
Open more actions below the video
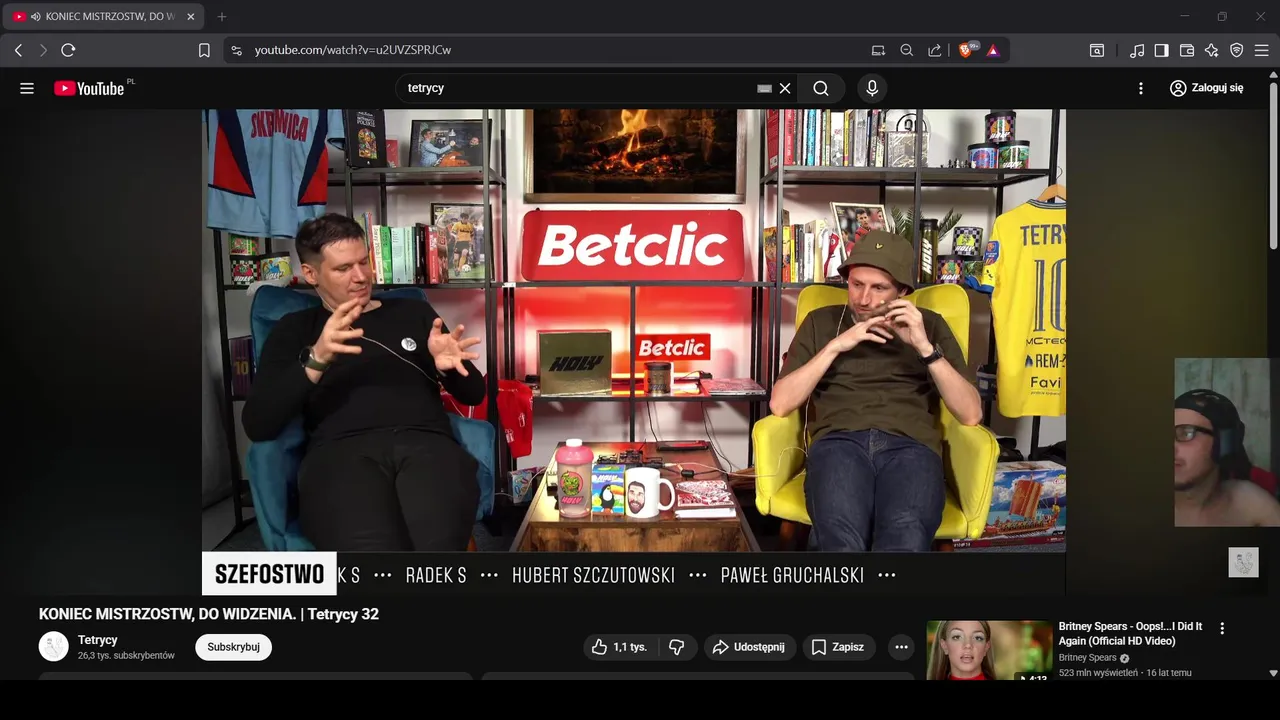(x=901, y=647)
